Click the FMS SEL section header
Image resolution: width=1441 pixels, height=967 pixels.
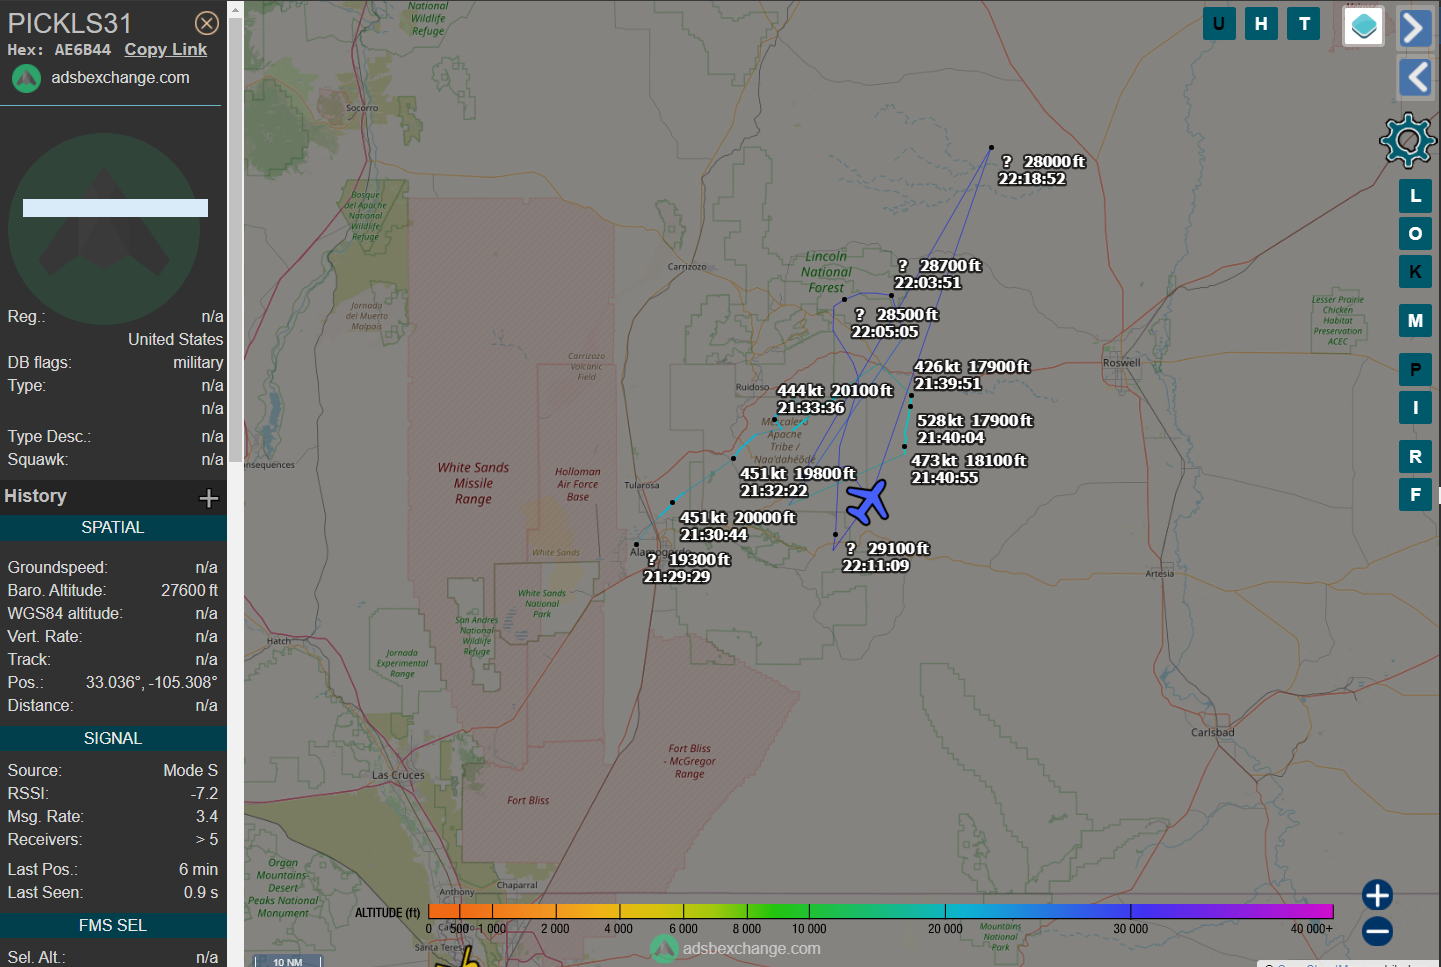113,926
